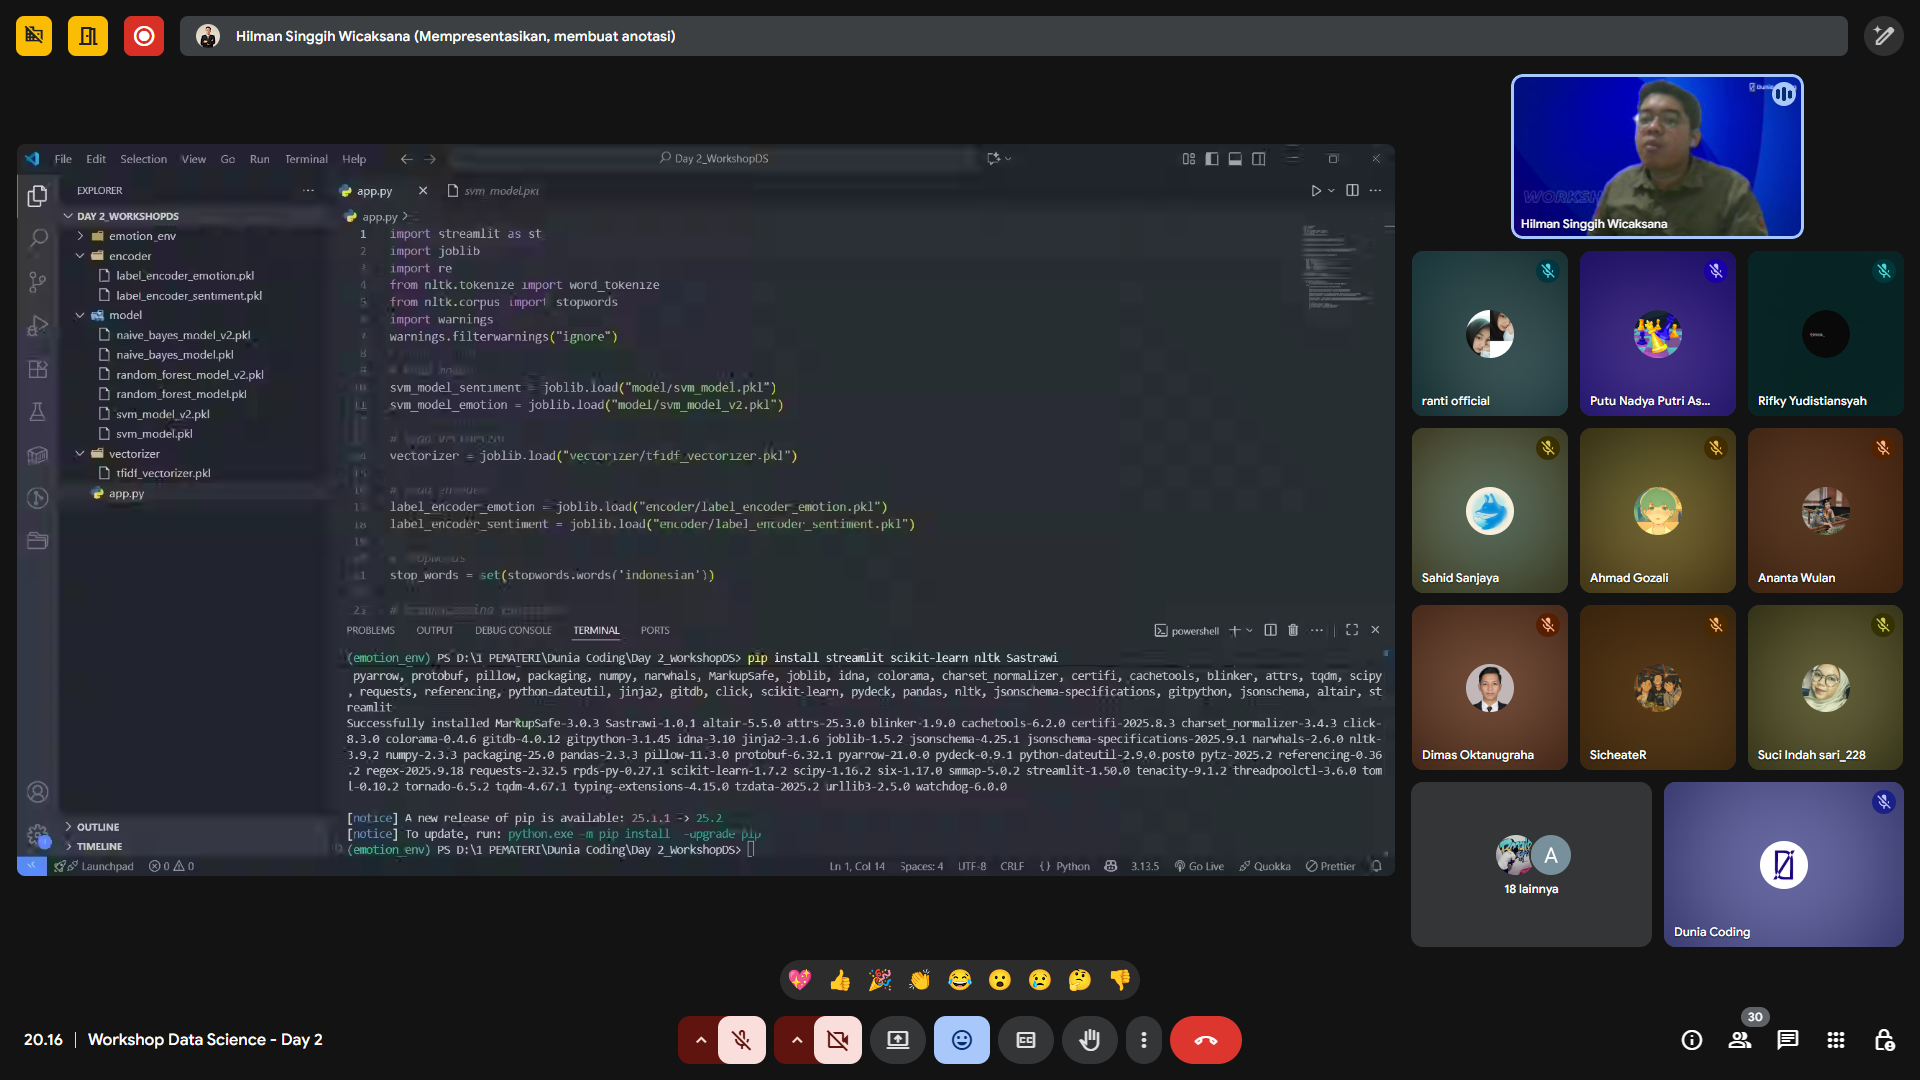Viewport: 1920px width, 1080px height.
Task: Select Dunia Coding participant tile
Action: click(x=1783, y=864)
